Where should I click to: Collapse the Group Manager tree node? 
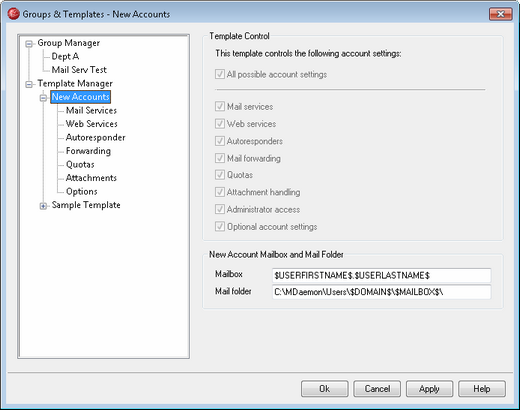(29, 44)
